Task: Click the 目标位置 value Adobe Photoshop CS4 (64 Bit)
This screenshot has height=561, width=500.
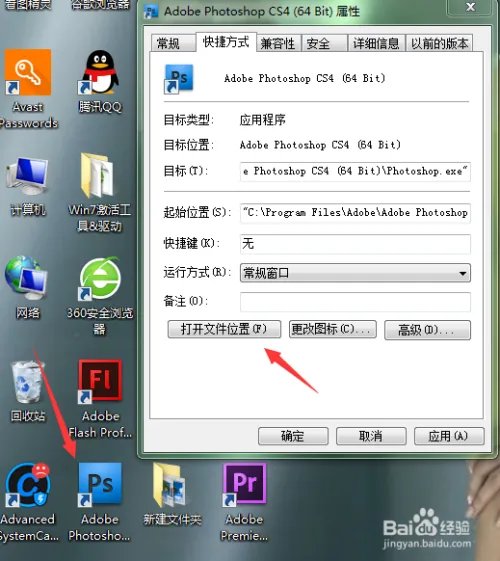Action: click(320, 145)
